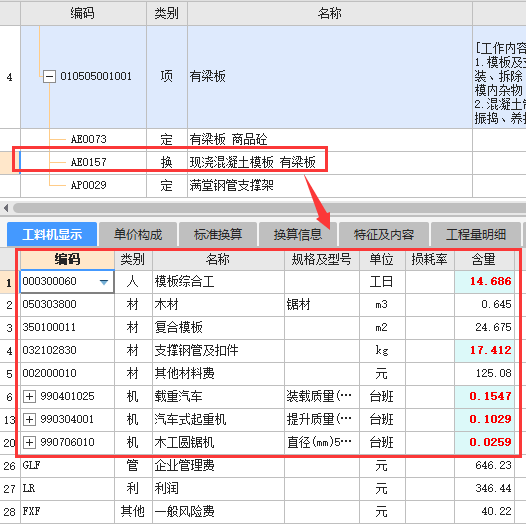526x529 pixels.
Task: Select the 木材 name cell
Action: 218,305
